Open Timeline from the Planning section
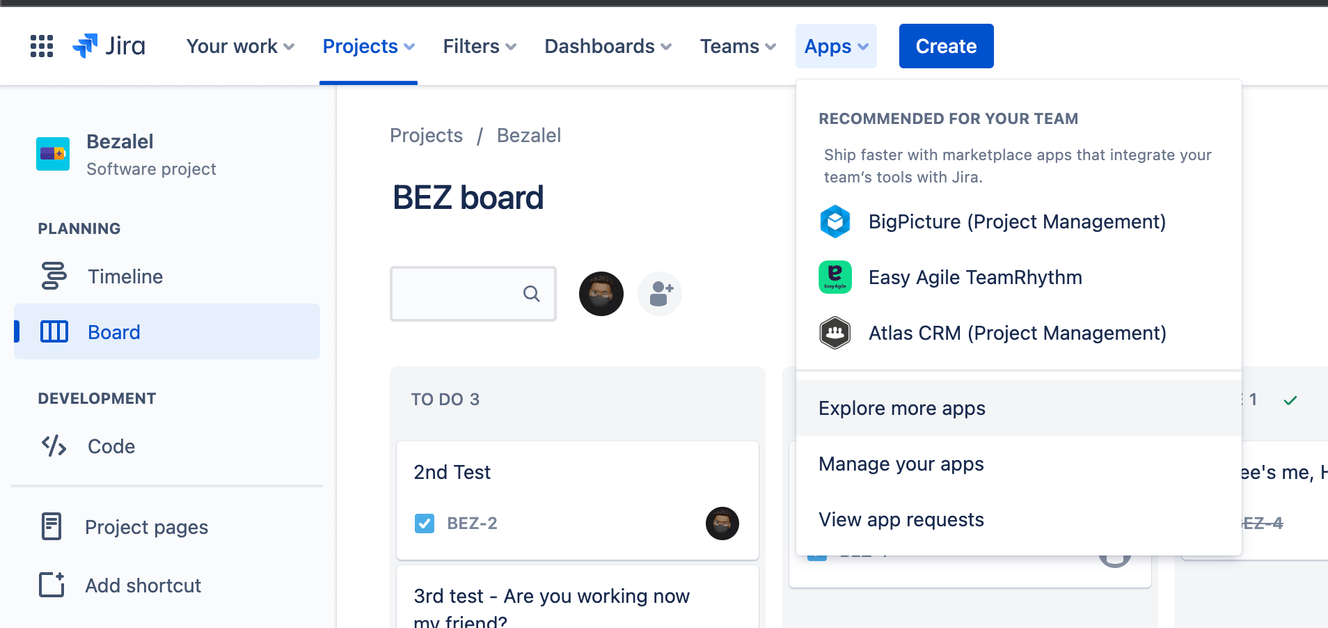This screenshot has height=628, width=1328. click(x=127, y=276)
